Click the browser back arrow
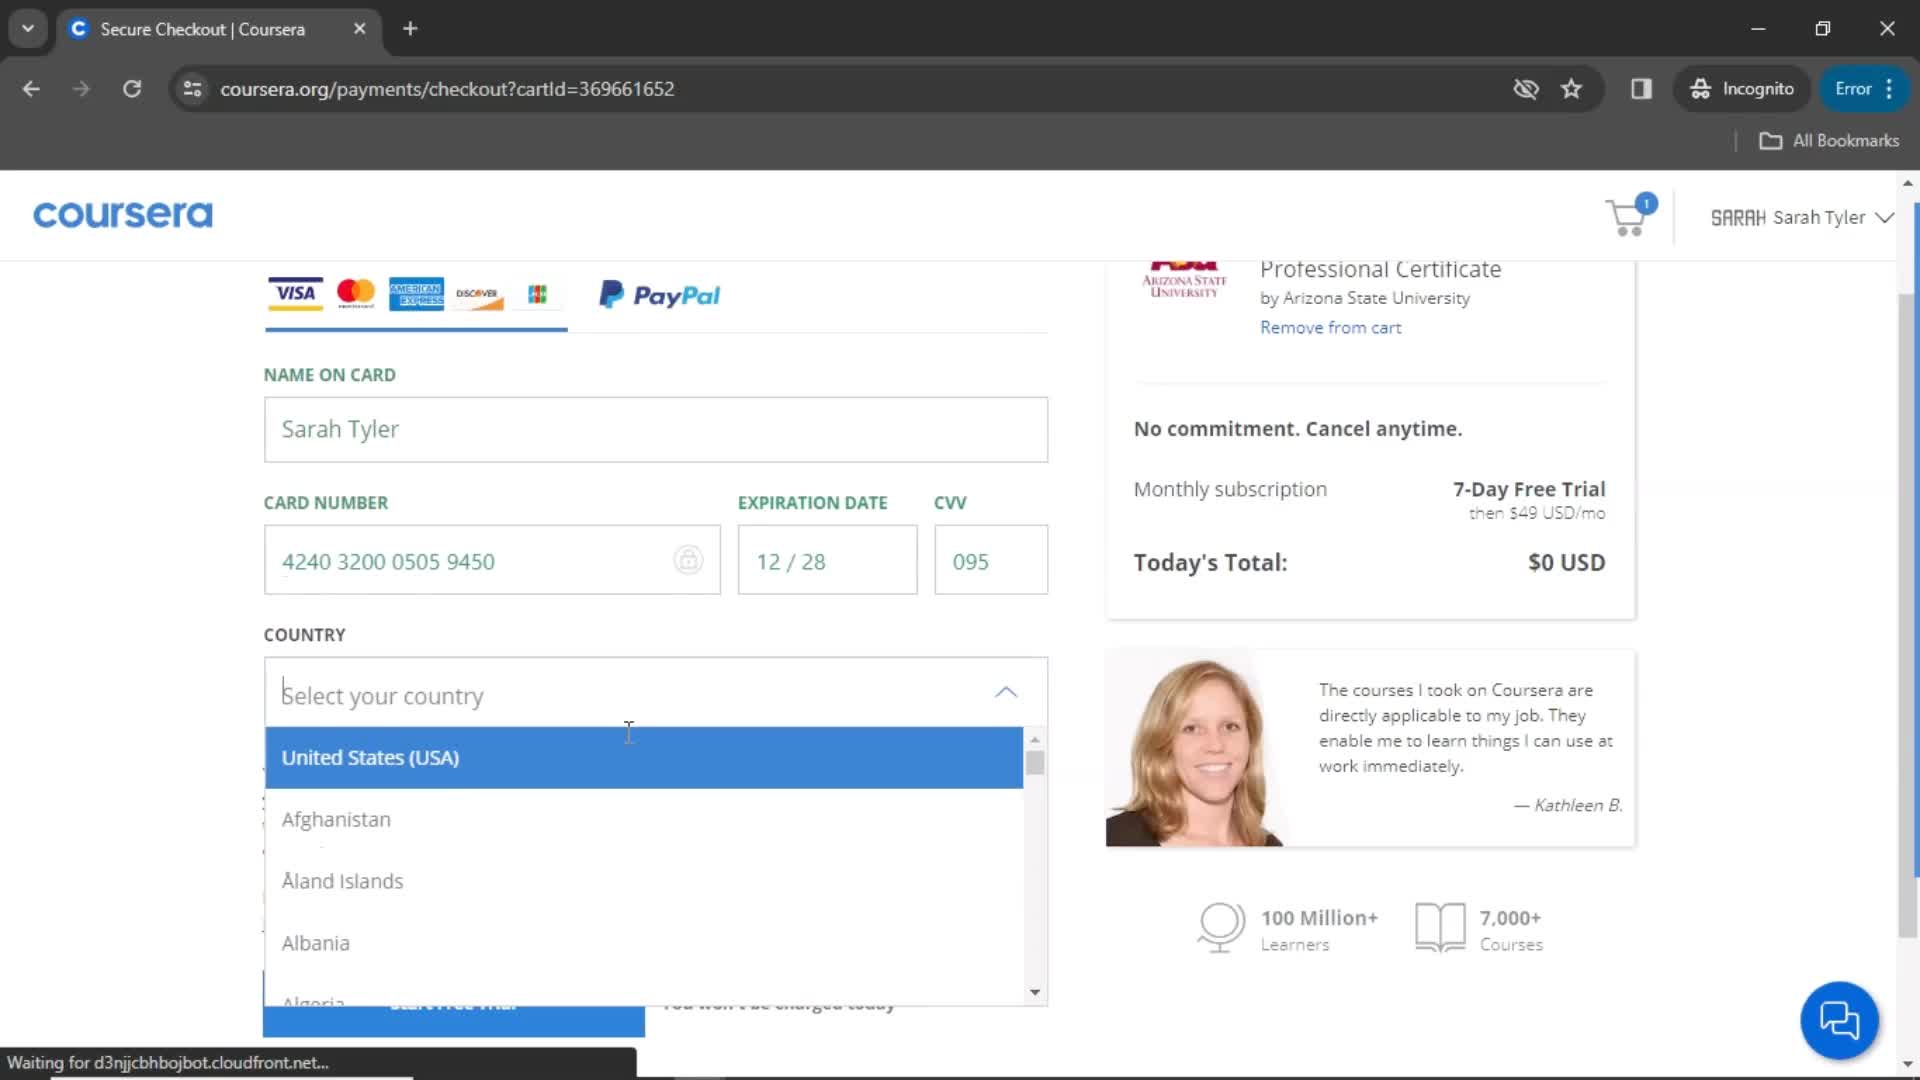1920x1080 pixels. 31,89
